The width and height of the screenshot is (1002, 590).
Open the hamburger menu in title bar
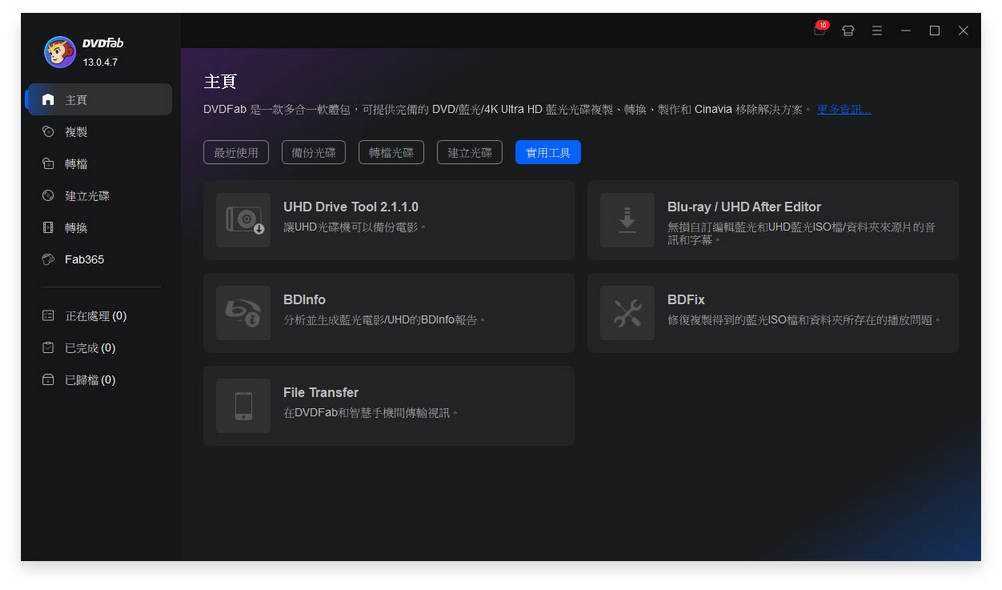click(876, 30)
